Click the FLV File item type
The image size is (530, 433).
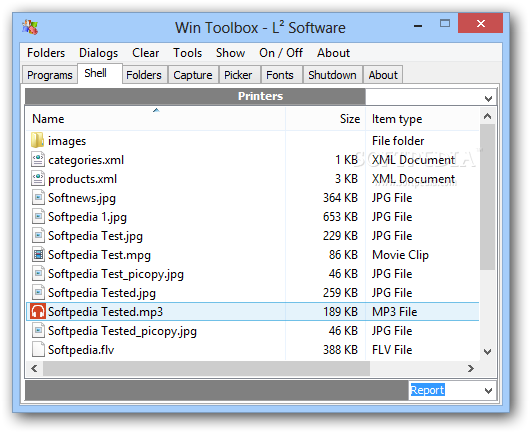[392, 350]
